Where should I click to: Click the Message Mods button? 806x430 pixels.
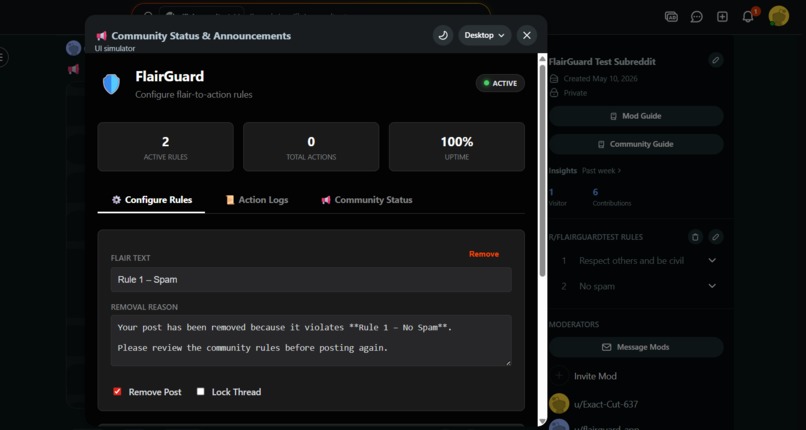[636, 347]
